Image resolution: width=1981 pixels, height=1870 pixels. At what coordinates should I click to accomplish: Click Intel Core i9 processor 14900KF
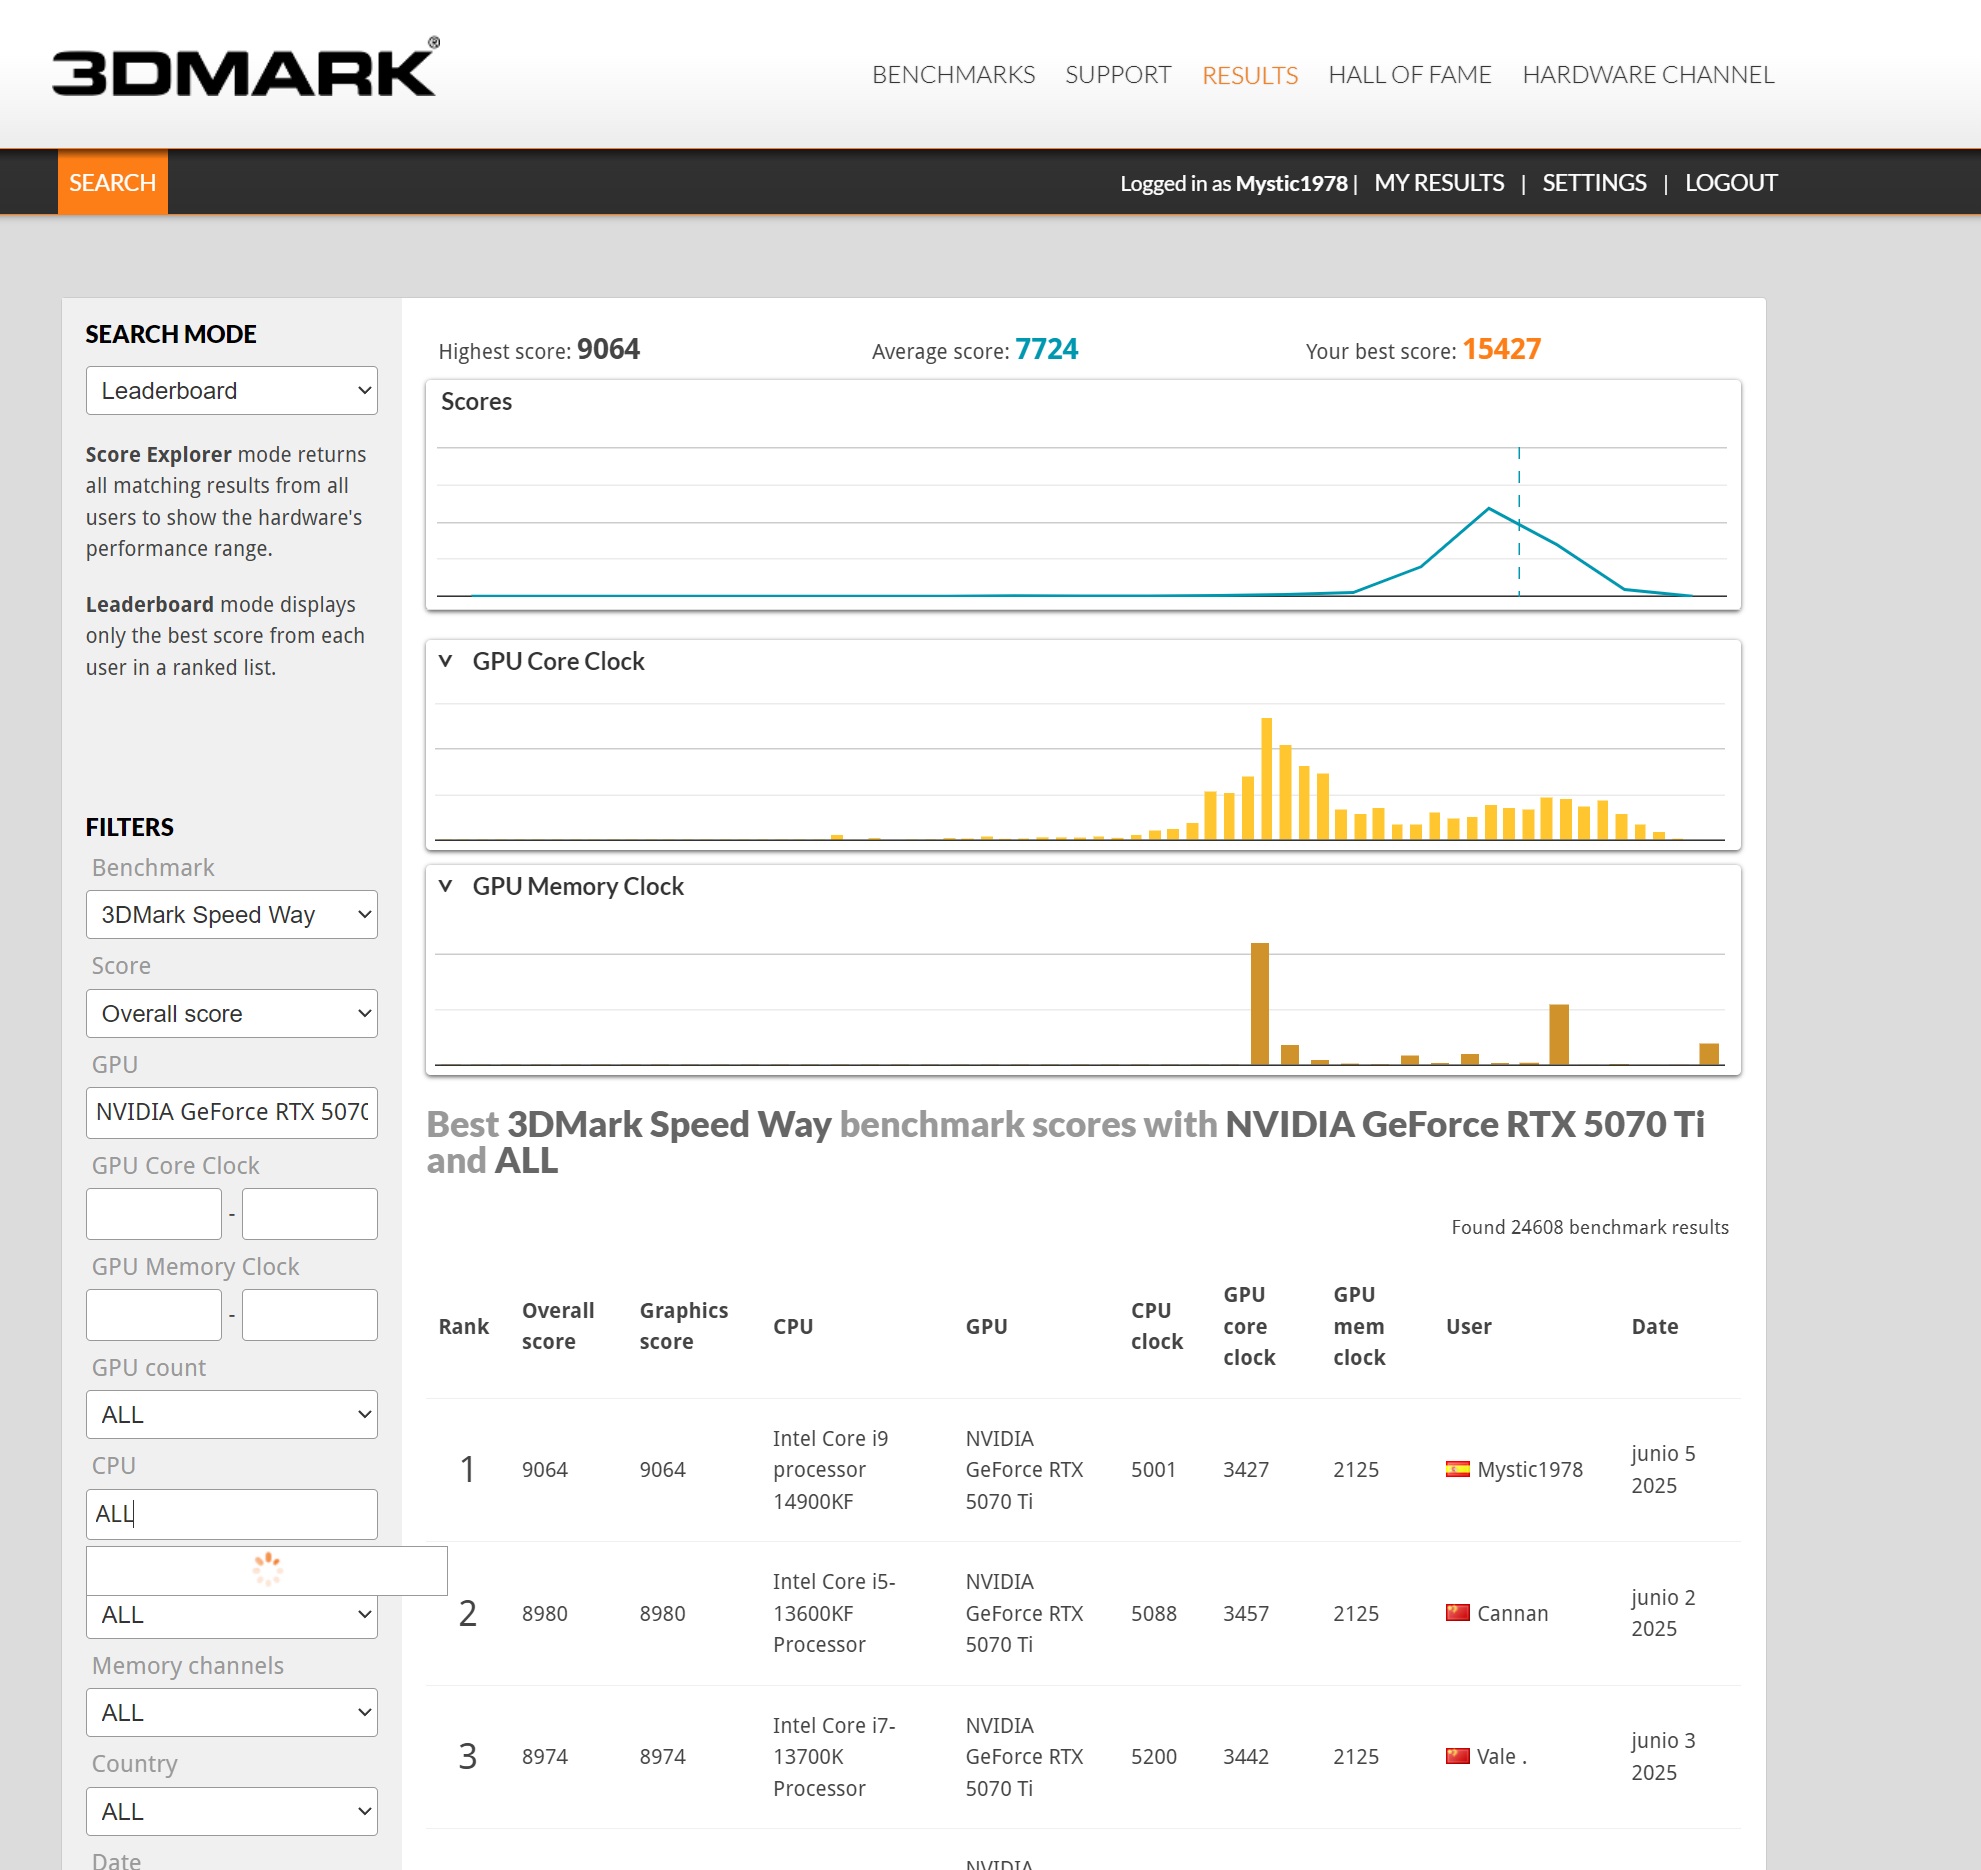[830, 1469]
